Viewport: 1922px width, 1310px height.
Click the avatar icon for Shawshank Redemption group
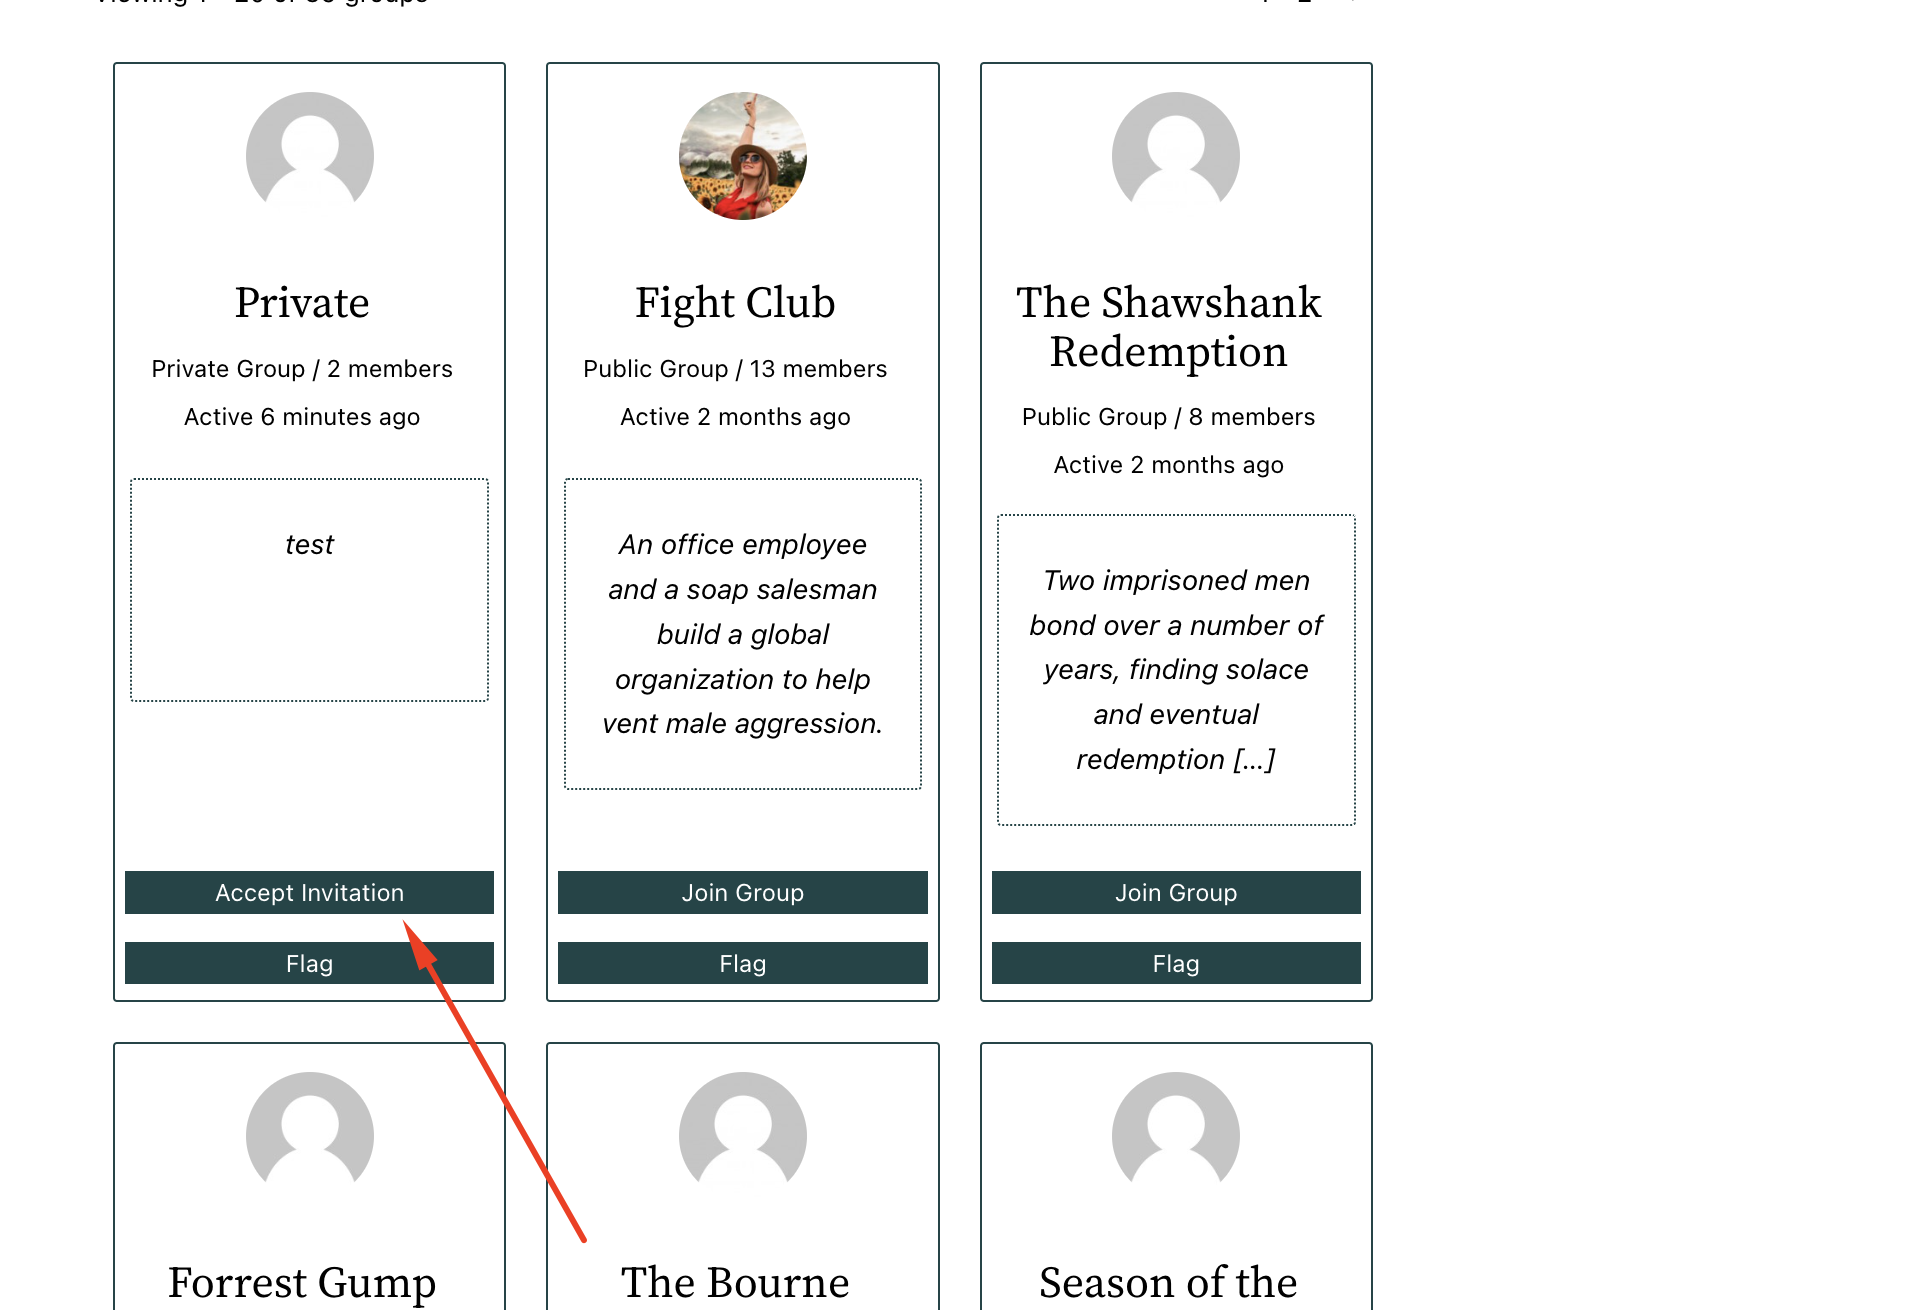tap(1176, 158)
